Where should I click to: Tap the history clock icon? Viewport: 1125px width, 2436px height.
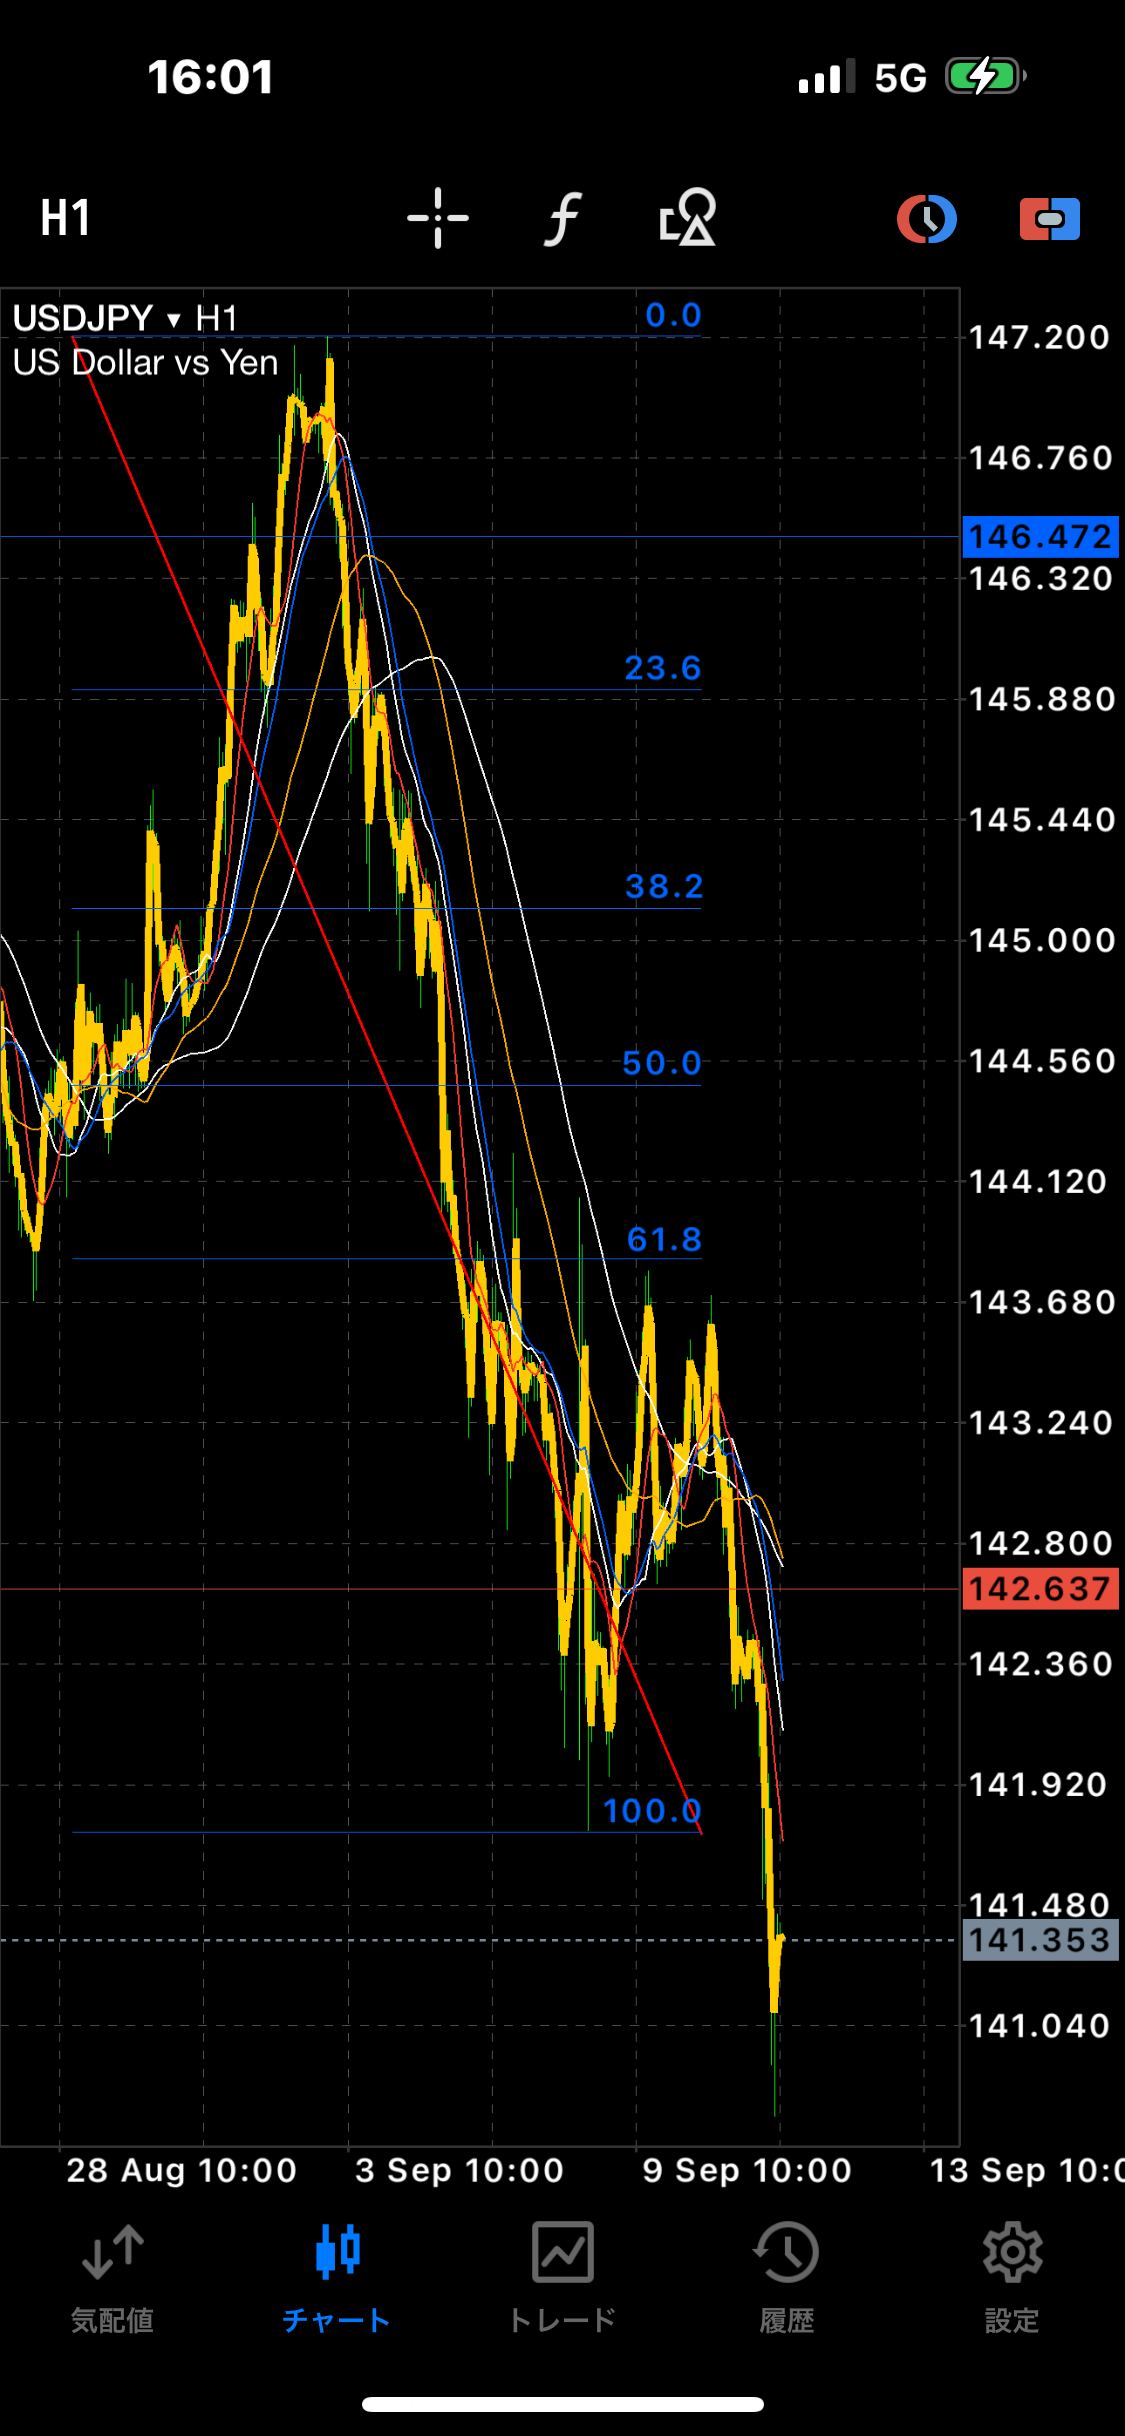(x=786, y=2252)
